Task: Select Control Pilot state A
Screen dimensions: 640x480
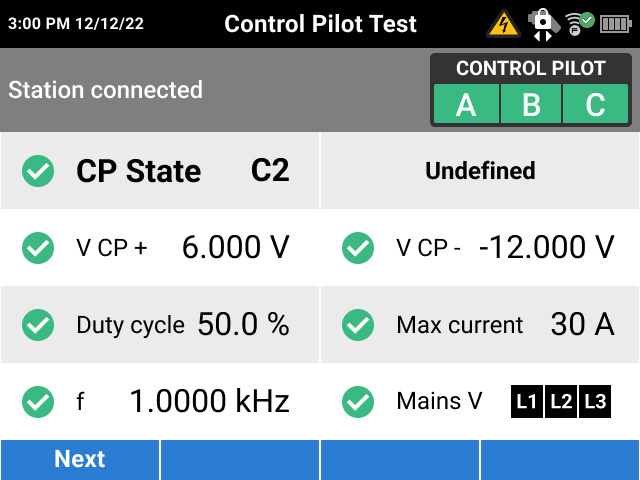Action: (466, 104)
